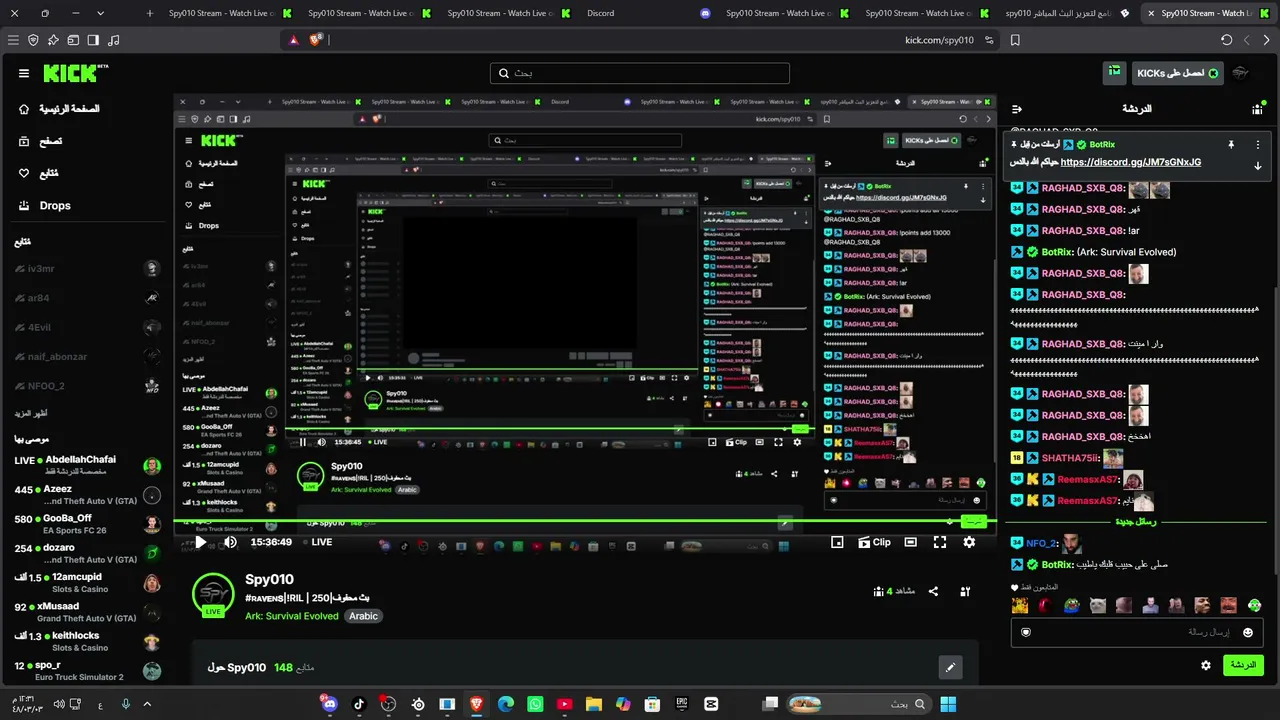Open dozaro channel in sidebar
Viewport: 1280px width, 720px height.
click(x=88, y=553)
